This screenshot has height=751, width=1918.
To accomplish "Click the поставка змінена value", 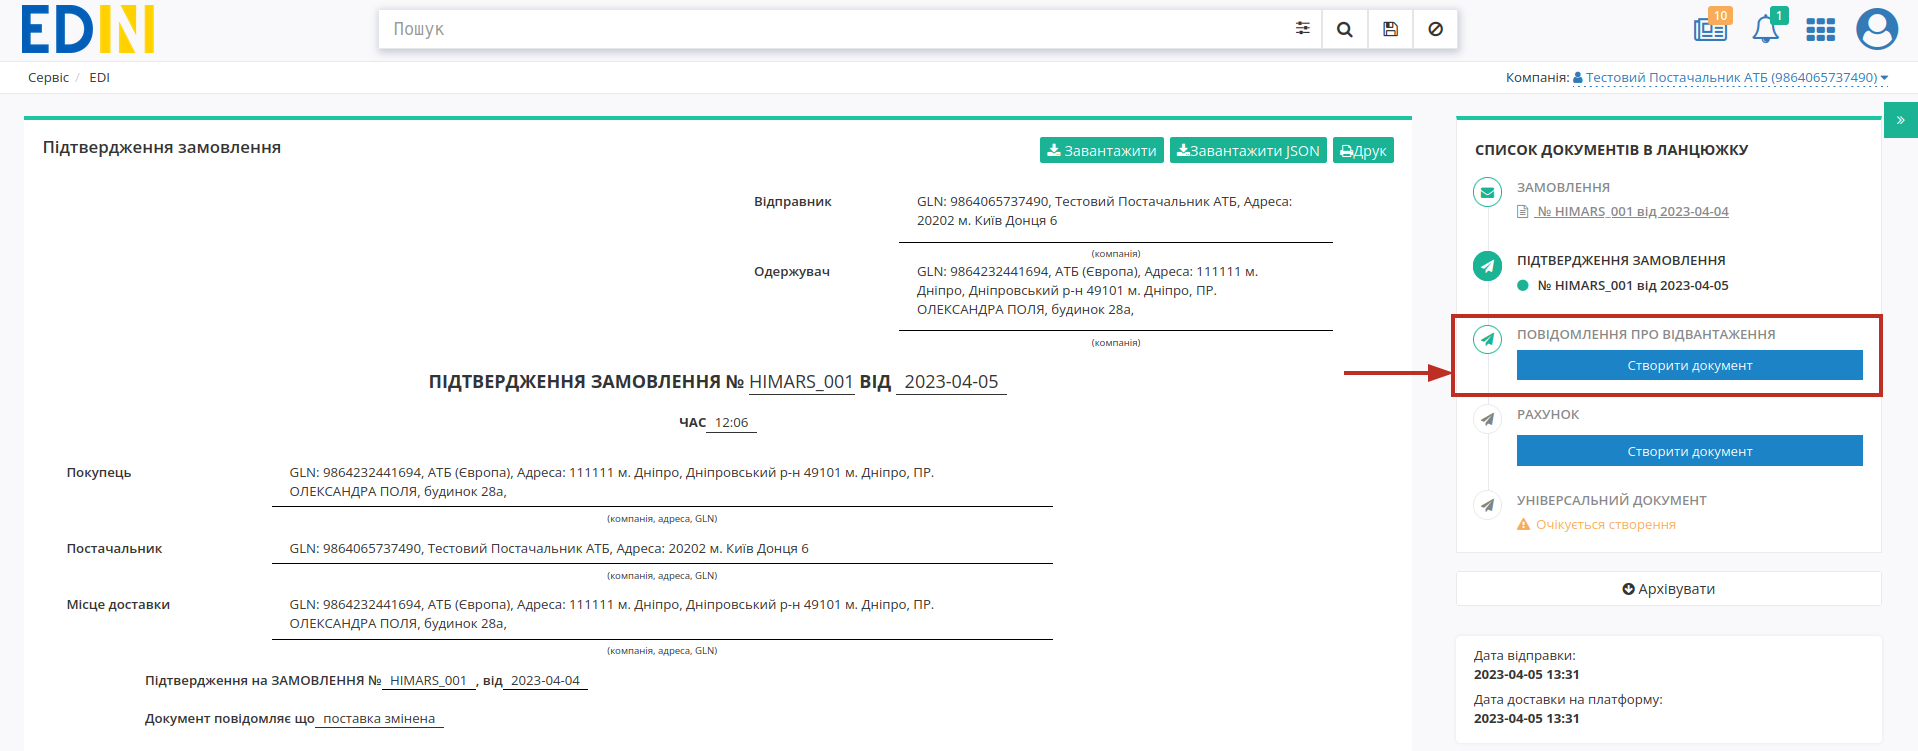I will click(379, 718).
